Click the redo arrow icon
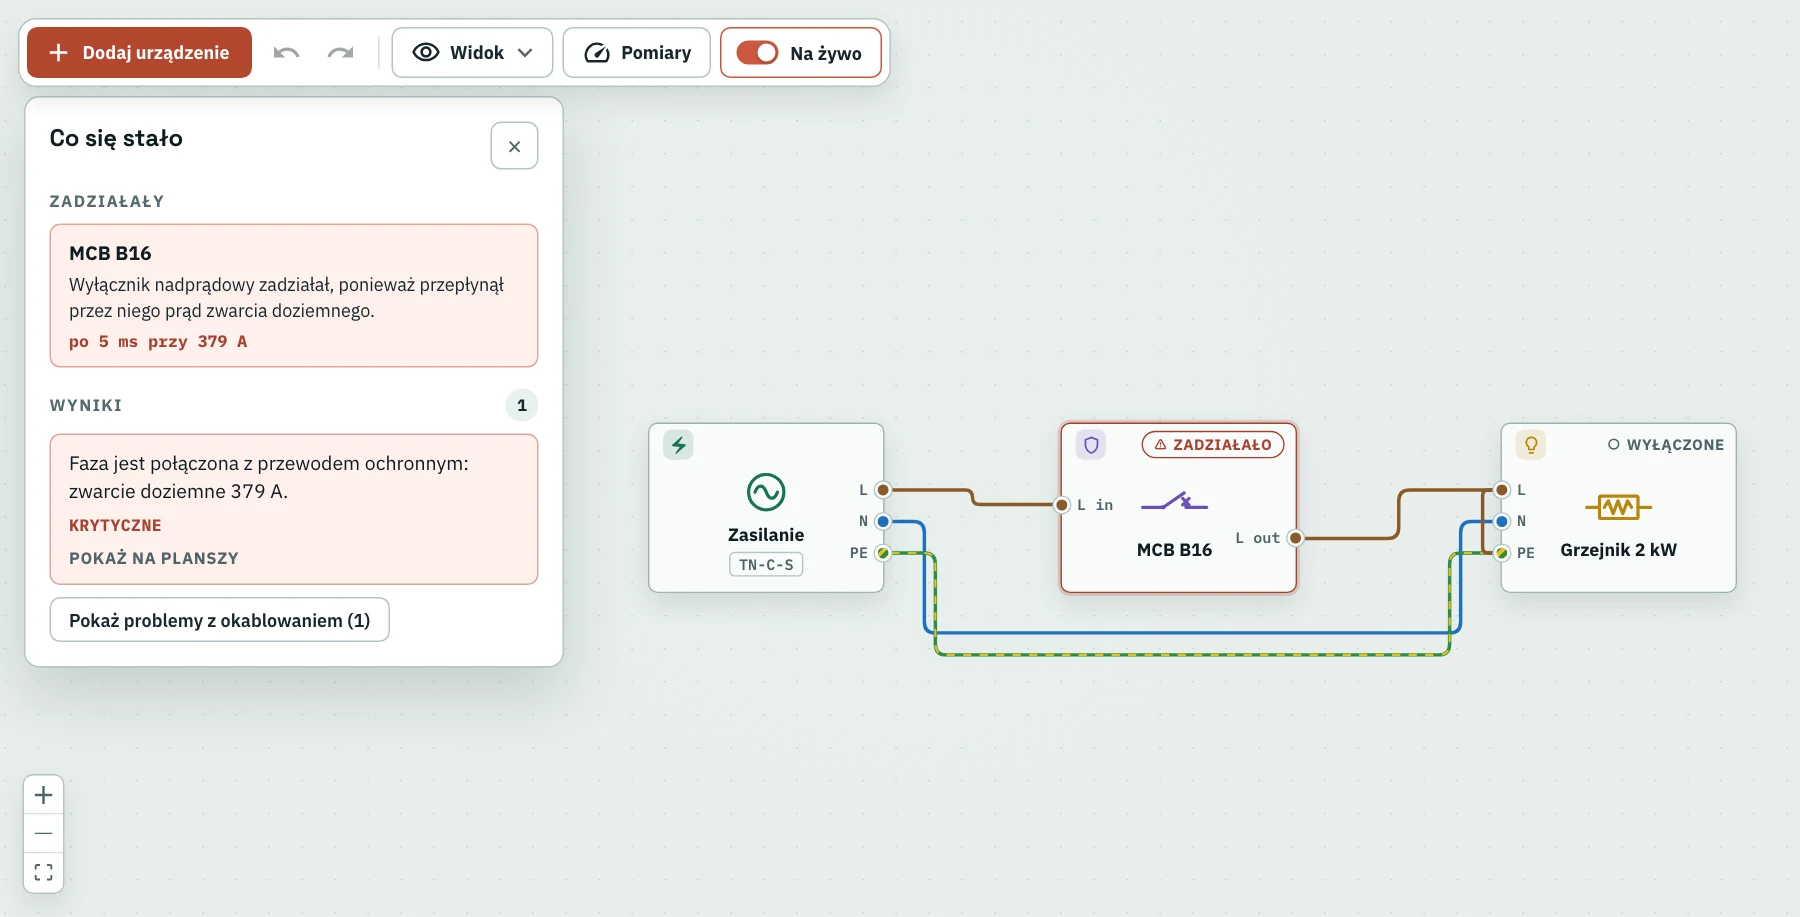 (x=340, y=53)
